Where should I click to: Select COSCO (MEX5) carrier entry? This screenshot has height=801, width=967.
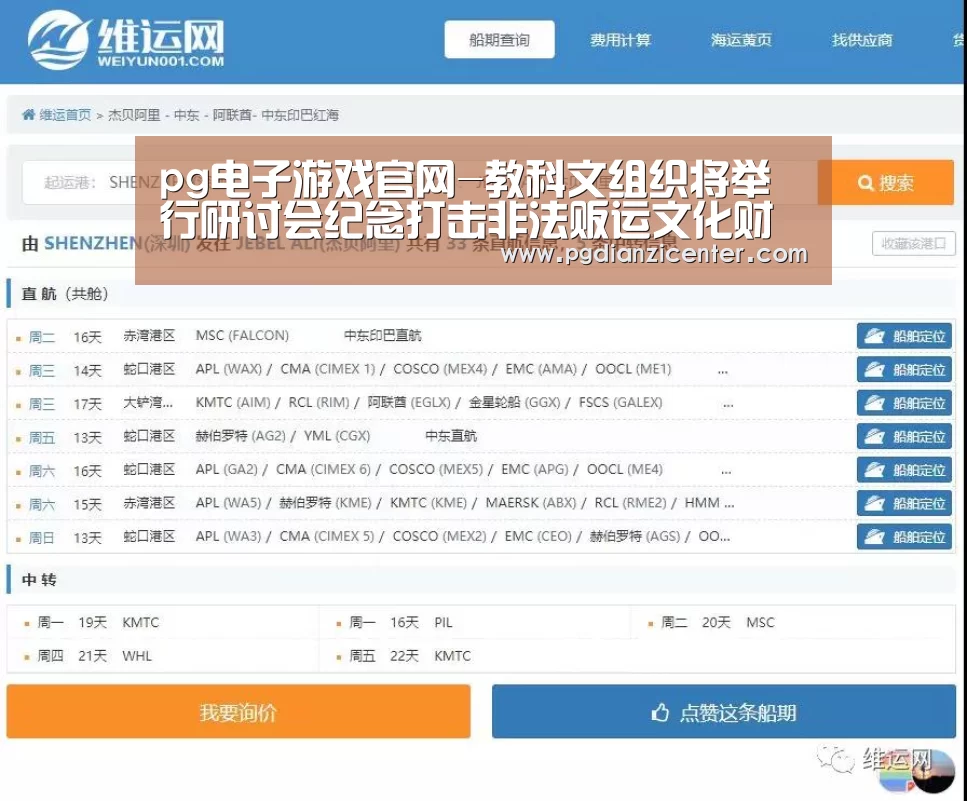[x=436, y=469]
